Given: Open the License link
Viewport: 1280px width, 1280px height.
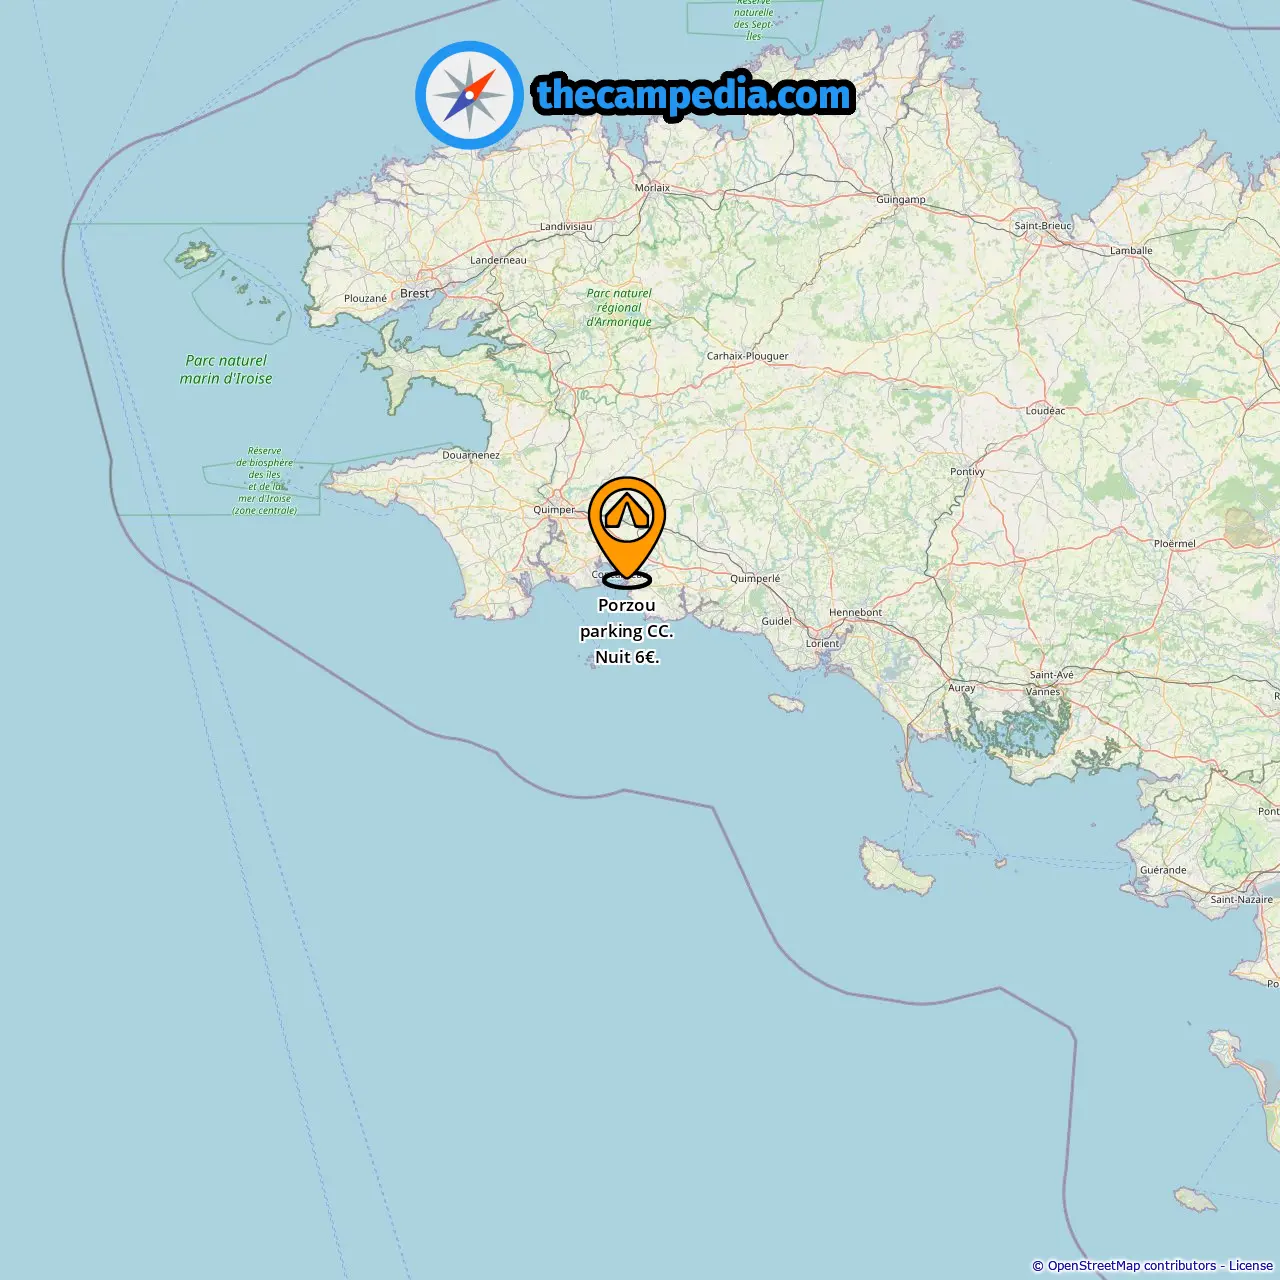Looking at the screenshot, I should (1251, 1266).
